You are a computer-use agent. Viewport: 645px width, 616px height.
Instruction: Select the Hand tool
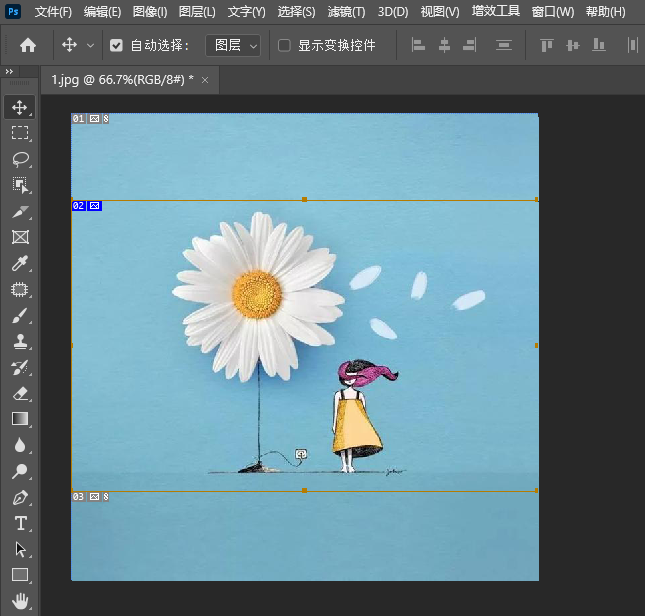[20, 601]
